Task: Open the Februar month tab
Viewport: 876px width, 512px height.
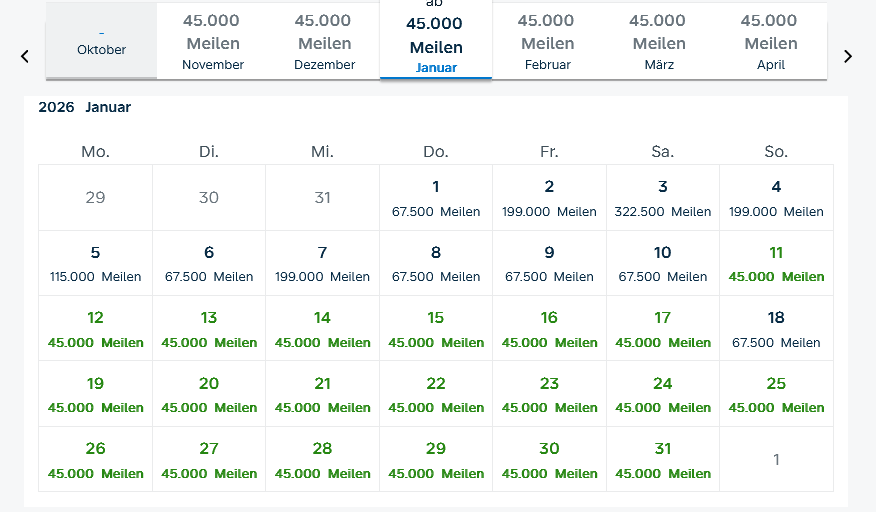Action: pos(547,42)
